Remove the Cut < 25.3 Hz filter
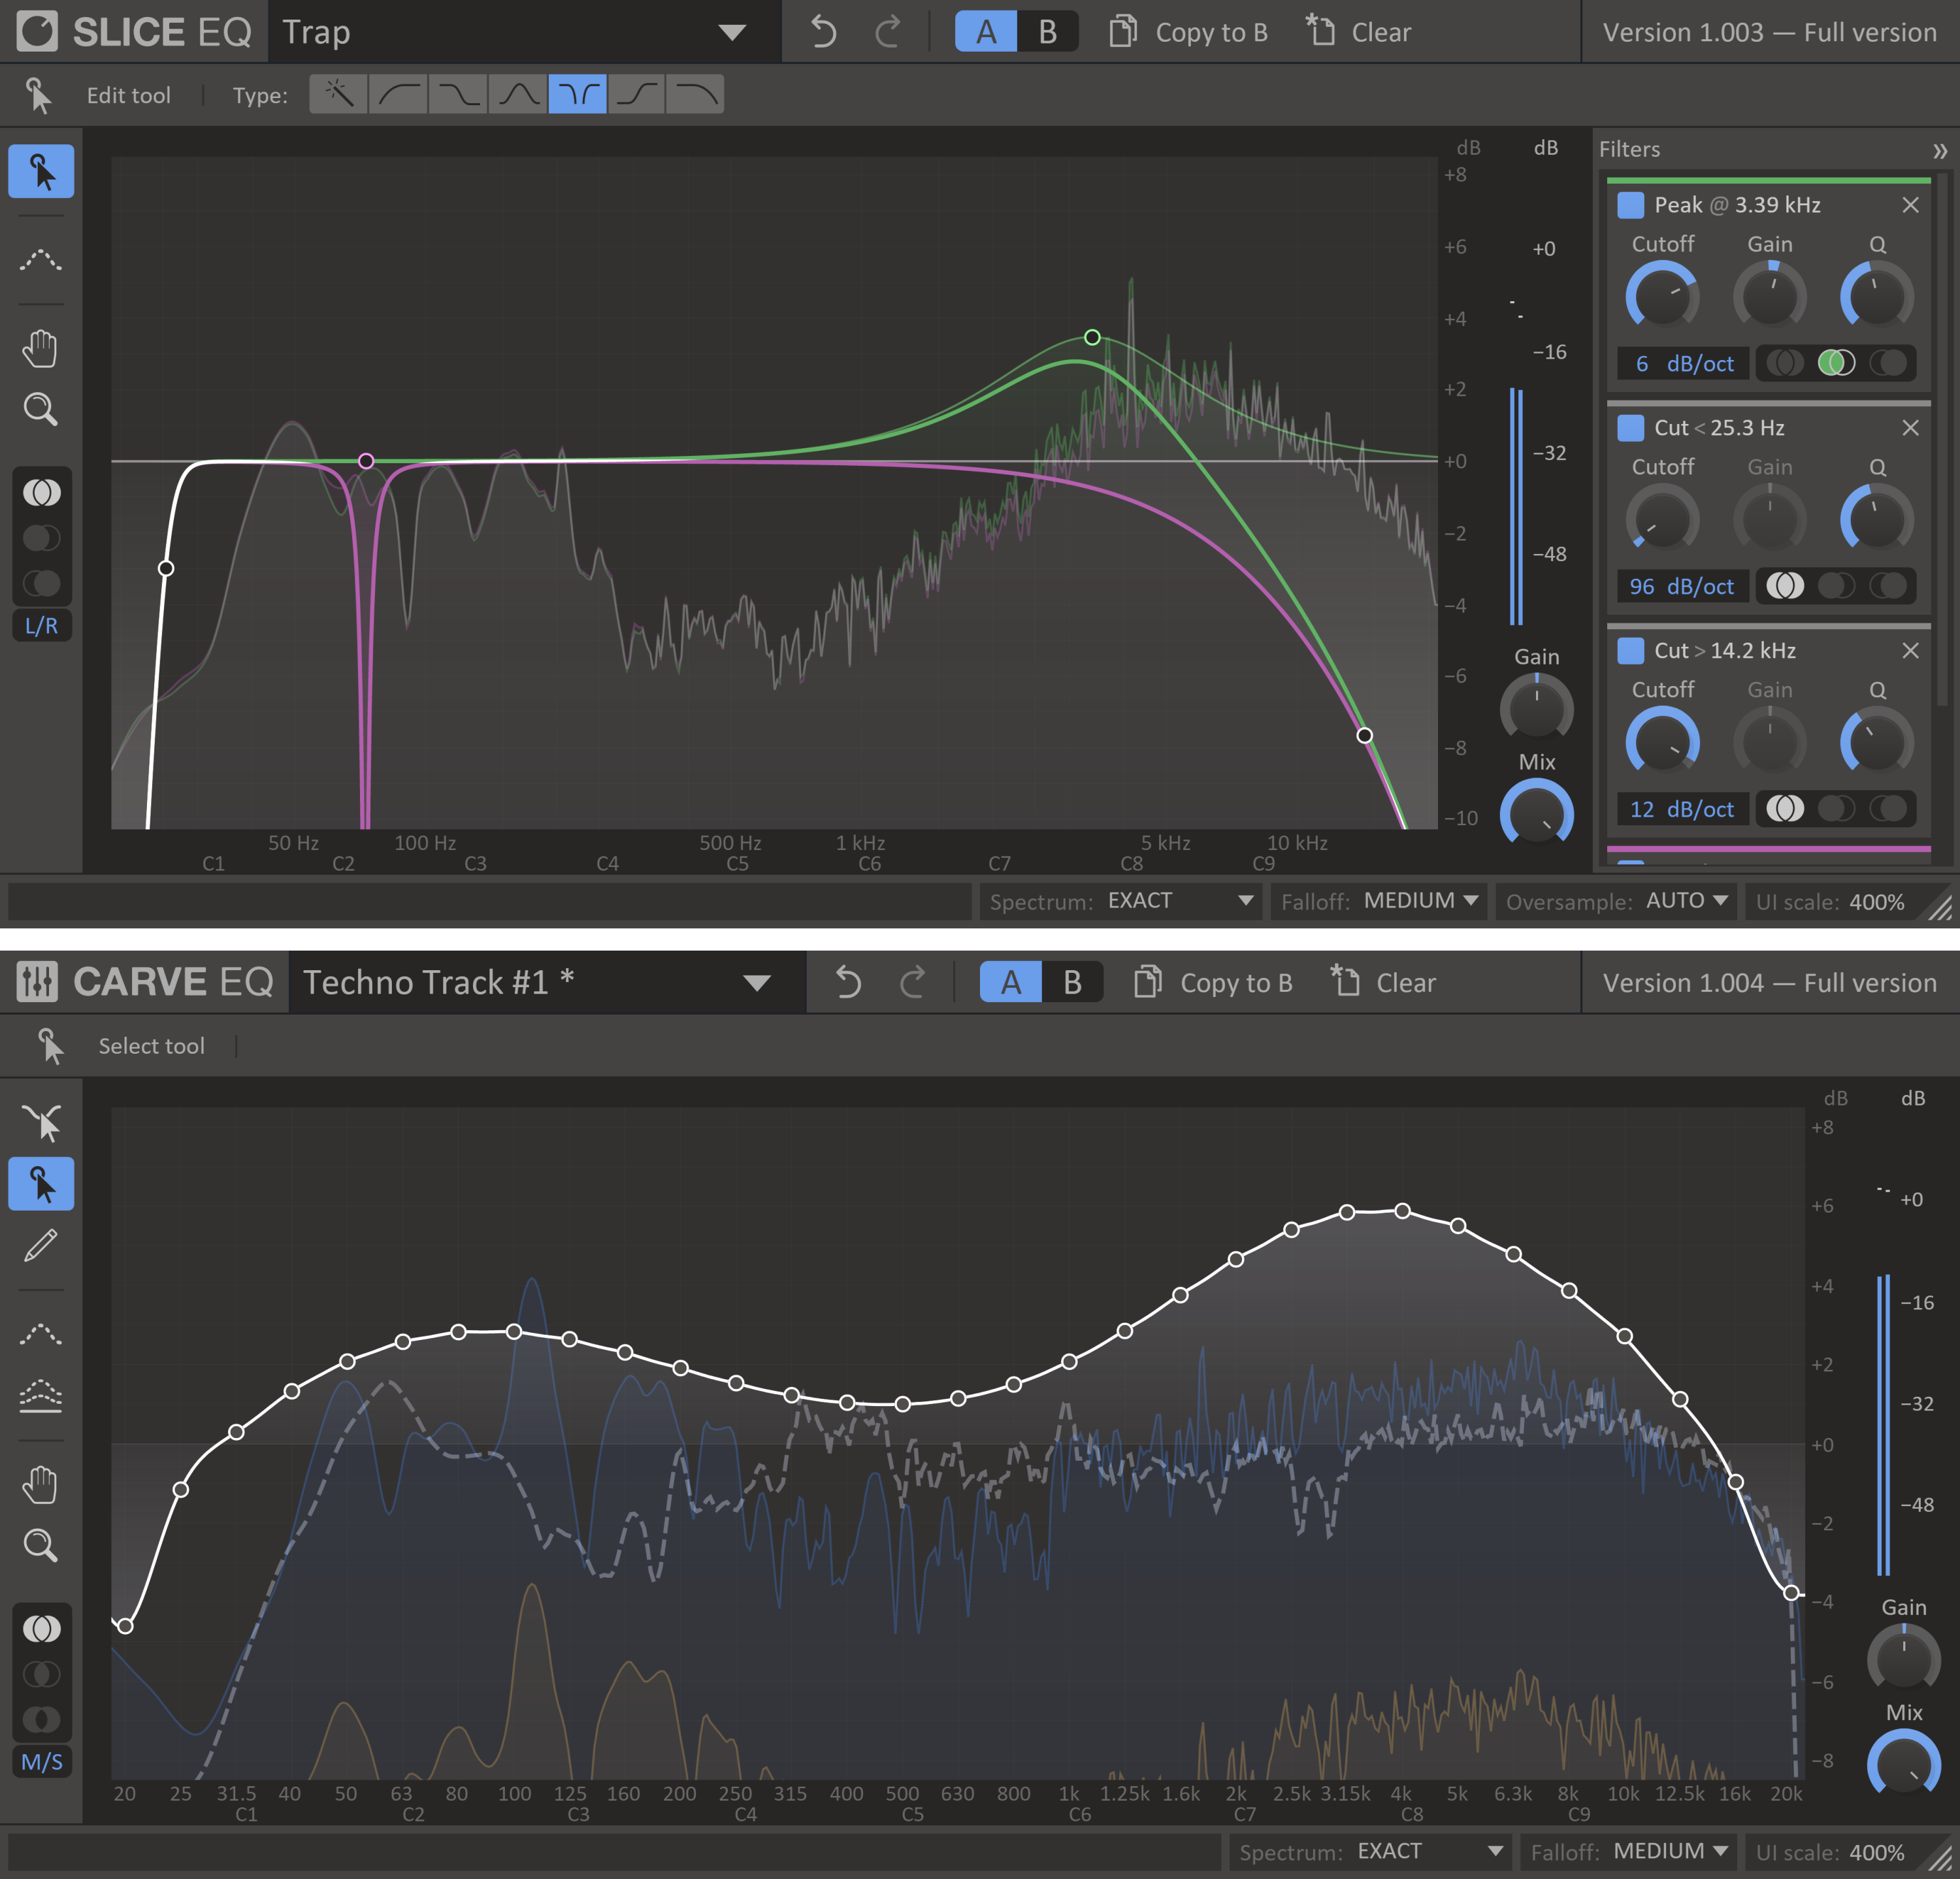The image size is (1960, 1879). pyautogui.click(x=1911, y=427)
